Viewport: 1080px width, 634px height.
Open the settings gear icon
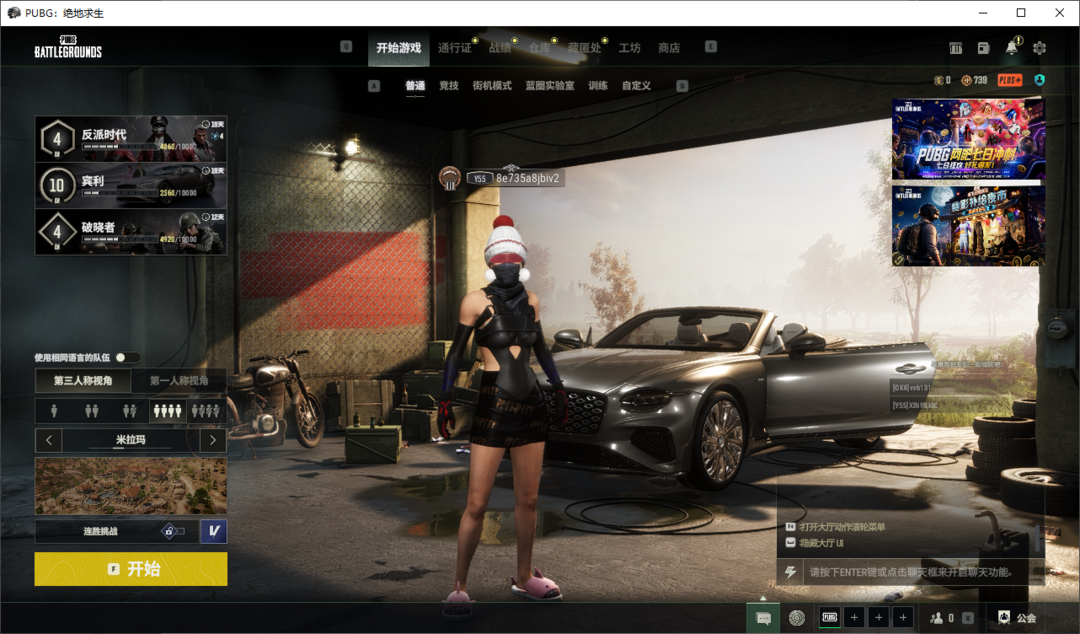click(1039, 48)
